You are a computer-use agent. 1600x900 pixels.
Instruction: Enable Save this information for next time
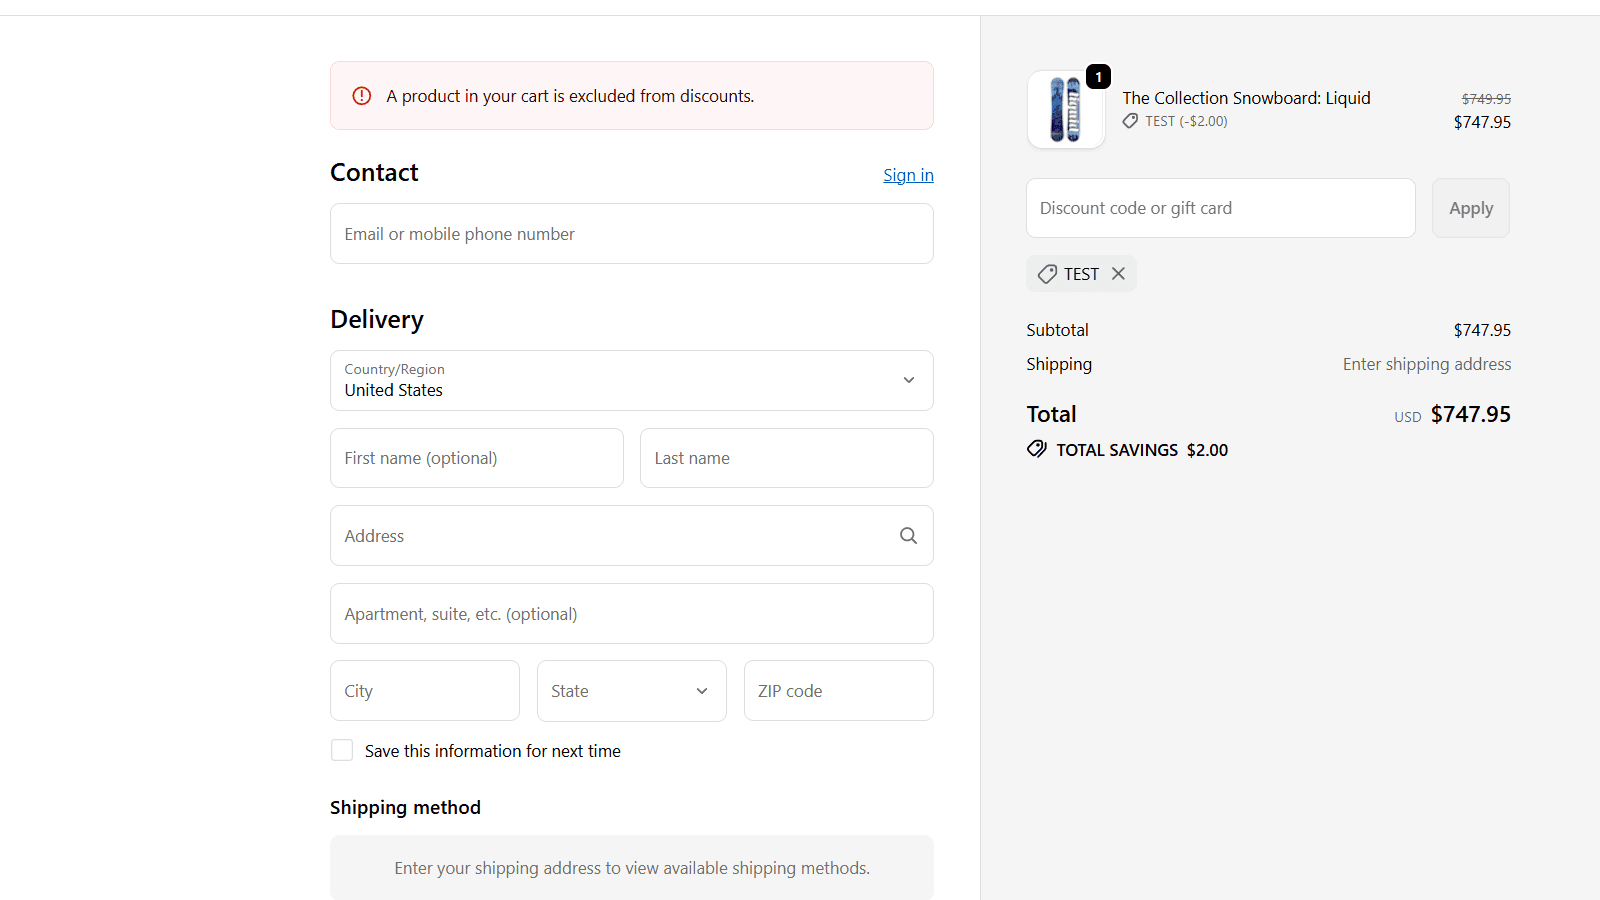[x=342, y=750]
